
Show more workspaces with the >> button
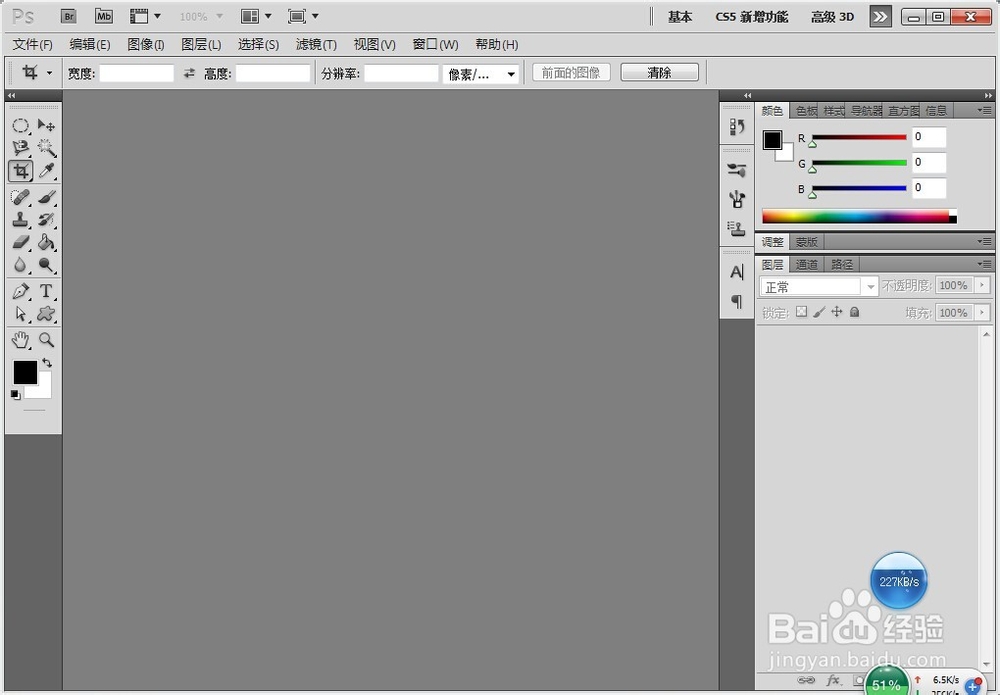(881, 17)
